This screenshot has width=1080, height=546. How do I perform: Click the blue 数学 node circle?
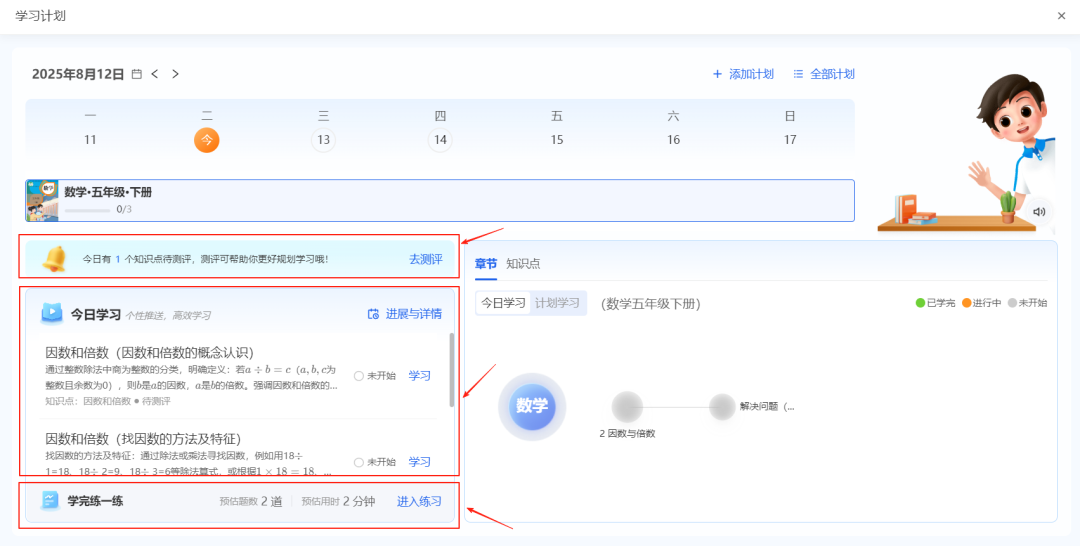[532, 406]
